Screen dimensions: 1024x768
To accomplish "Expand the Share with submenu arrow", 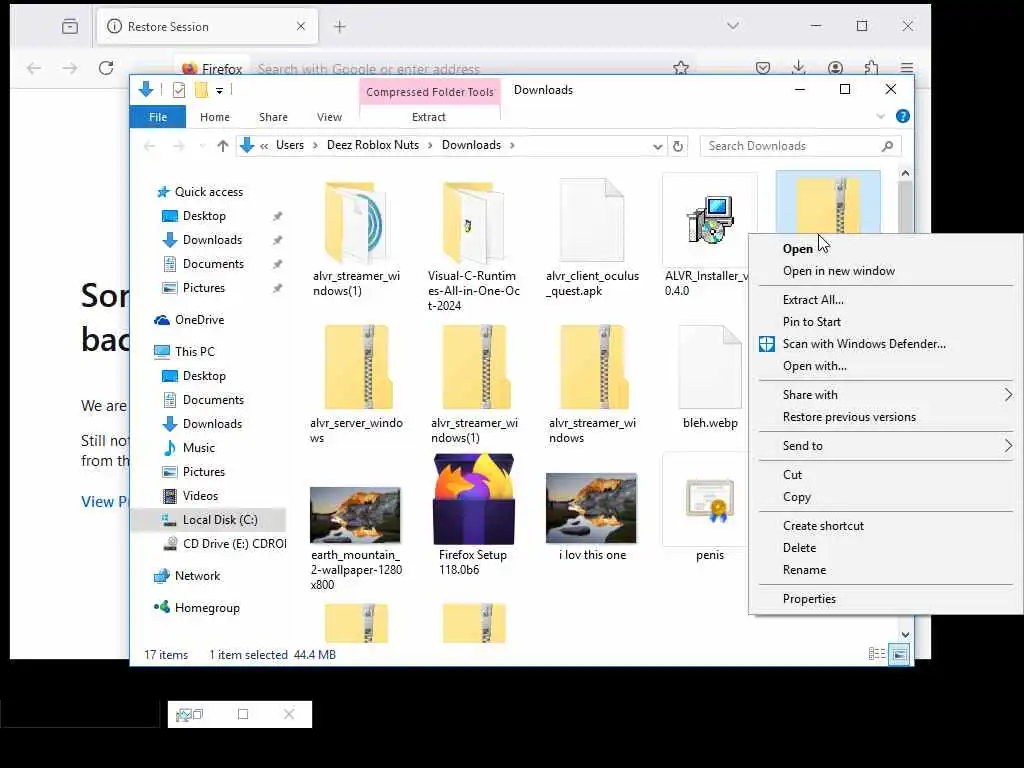I will 1008,394.
